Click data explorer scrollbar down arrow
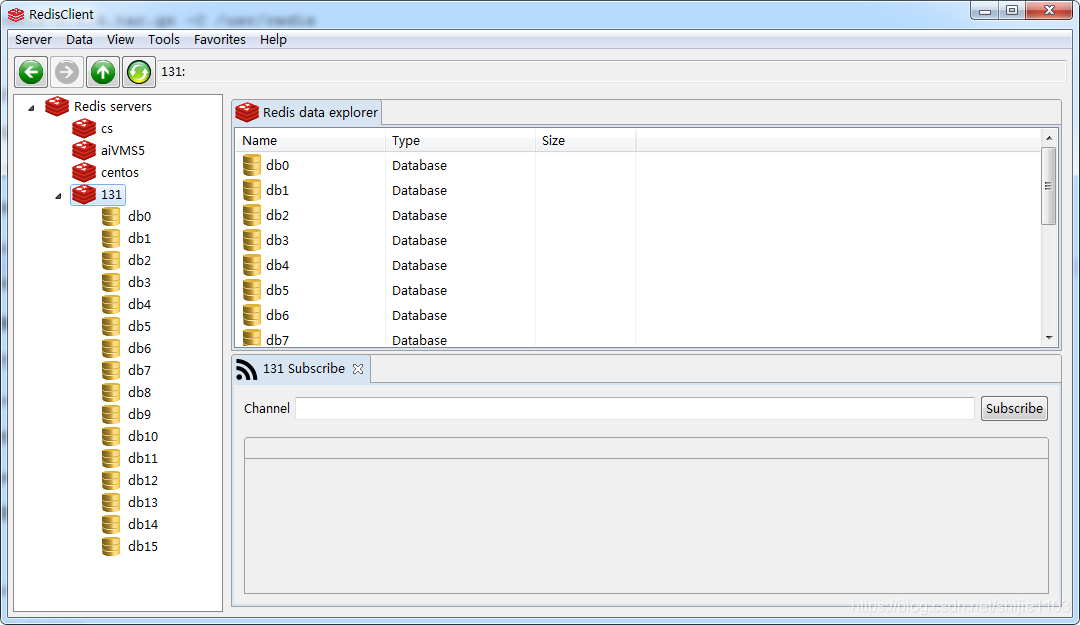This screenshot has height=625, width=1080. [1049, 338]
